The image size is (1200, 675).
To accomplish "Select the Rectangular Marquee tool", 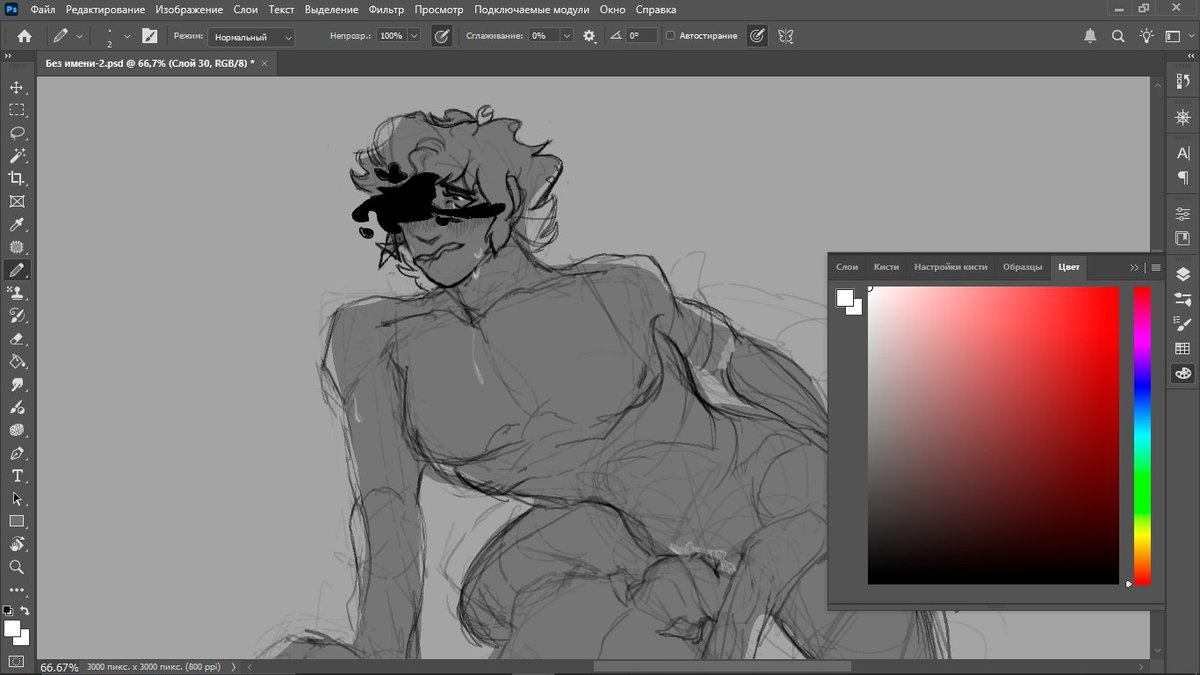I will coord(17,110).
